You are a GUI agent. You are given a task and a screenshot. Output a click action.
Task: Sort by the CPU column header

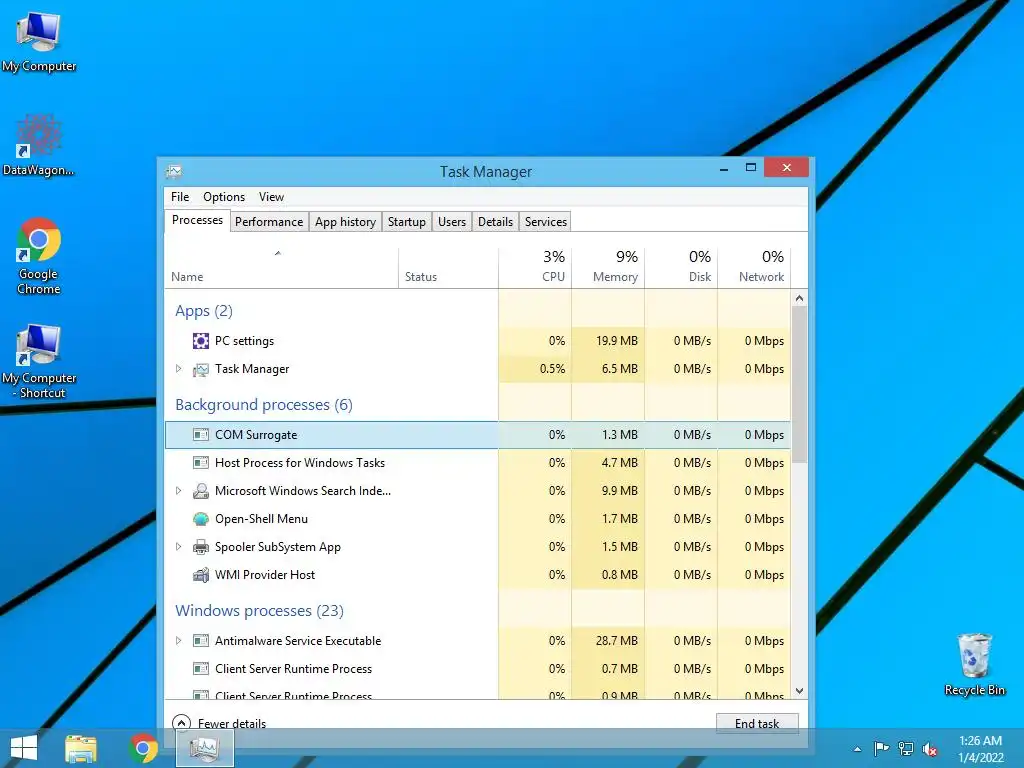(535, 268)
